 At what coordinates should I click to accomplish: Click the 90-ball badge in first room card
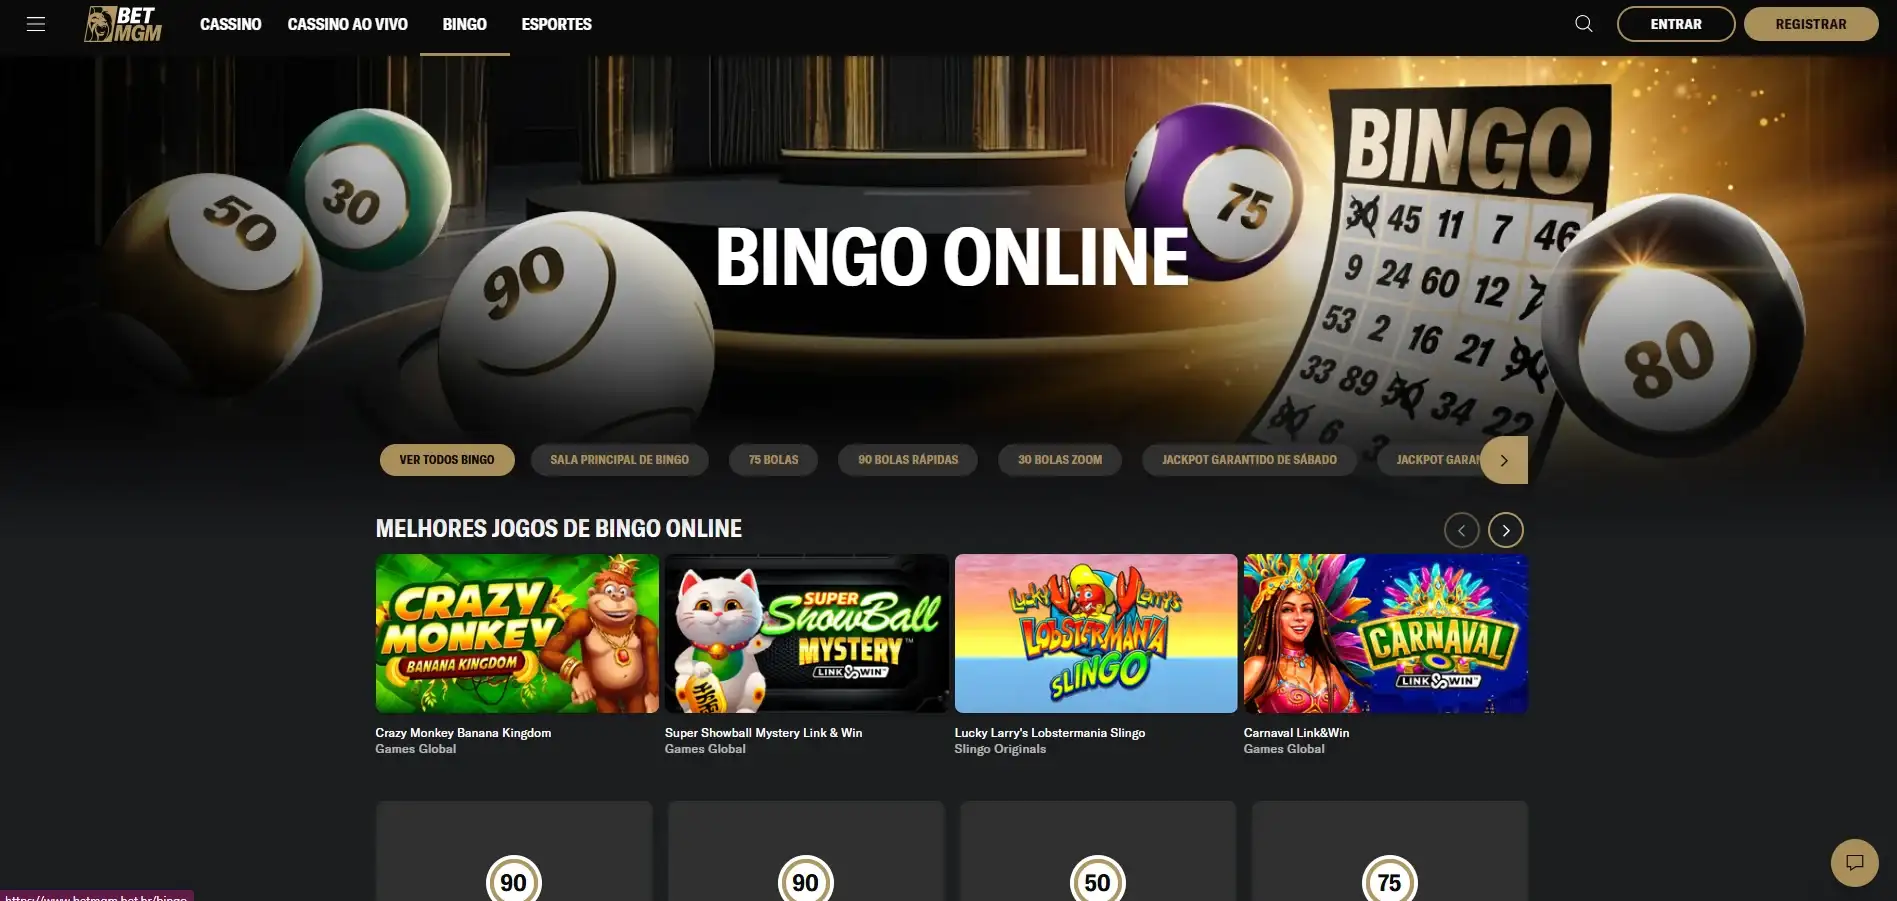513,879
